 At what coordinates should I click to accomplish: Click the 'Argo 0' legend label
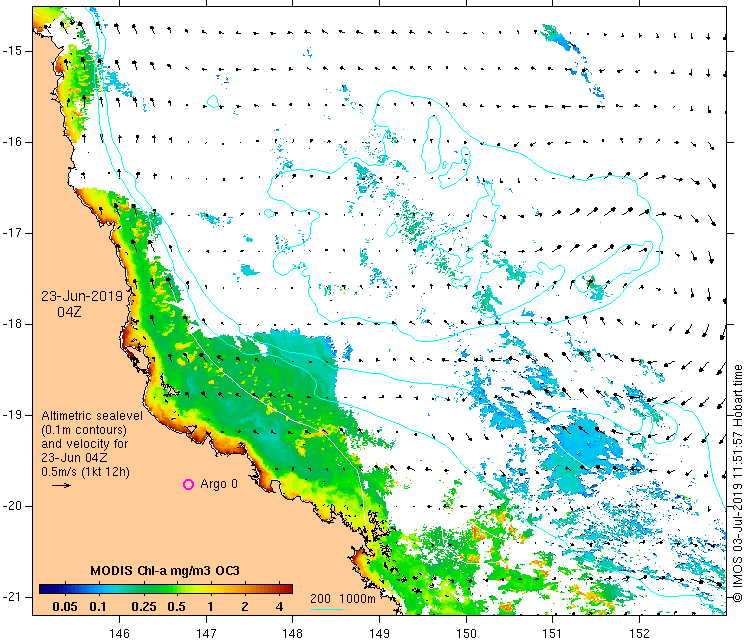coord(219,484)
